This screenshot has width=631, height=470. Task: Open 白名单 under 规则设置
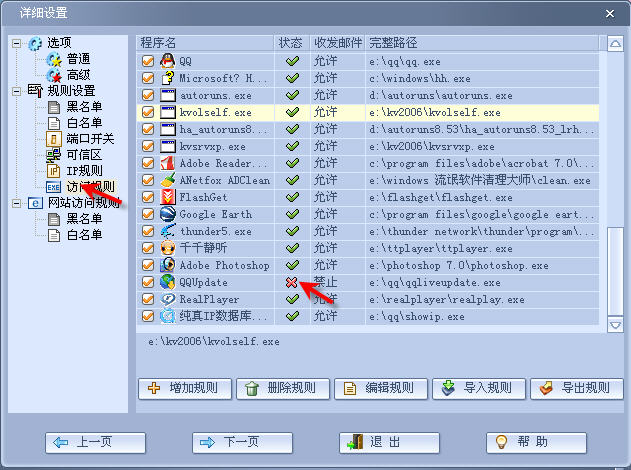click(84, 123)
